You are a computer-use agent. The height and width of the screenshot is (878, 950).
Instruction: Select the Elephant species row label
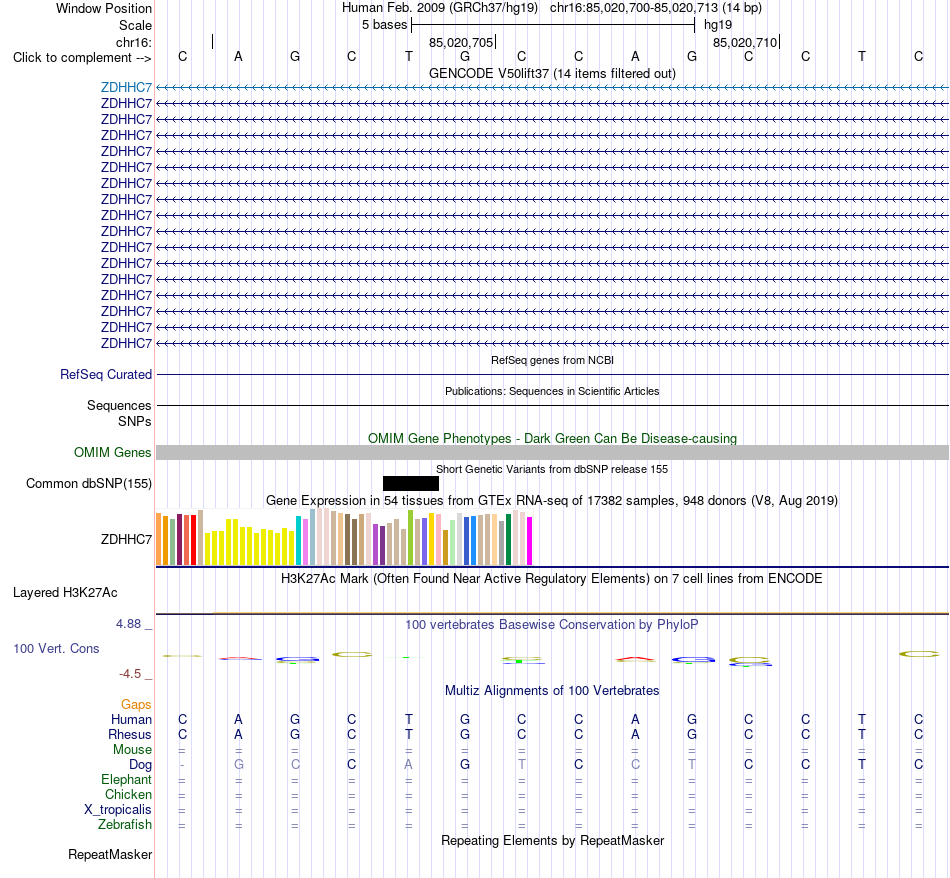coord(126,779)
